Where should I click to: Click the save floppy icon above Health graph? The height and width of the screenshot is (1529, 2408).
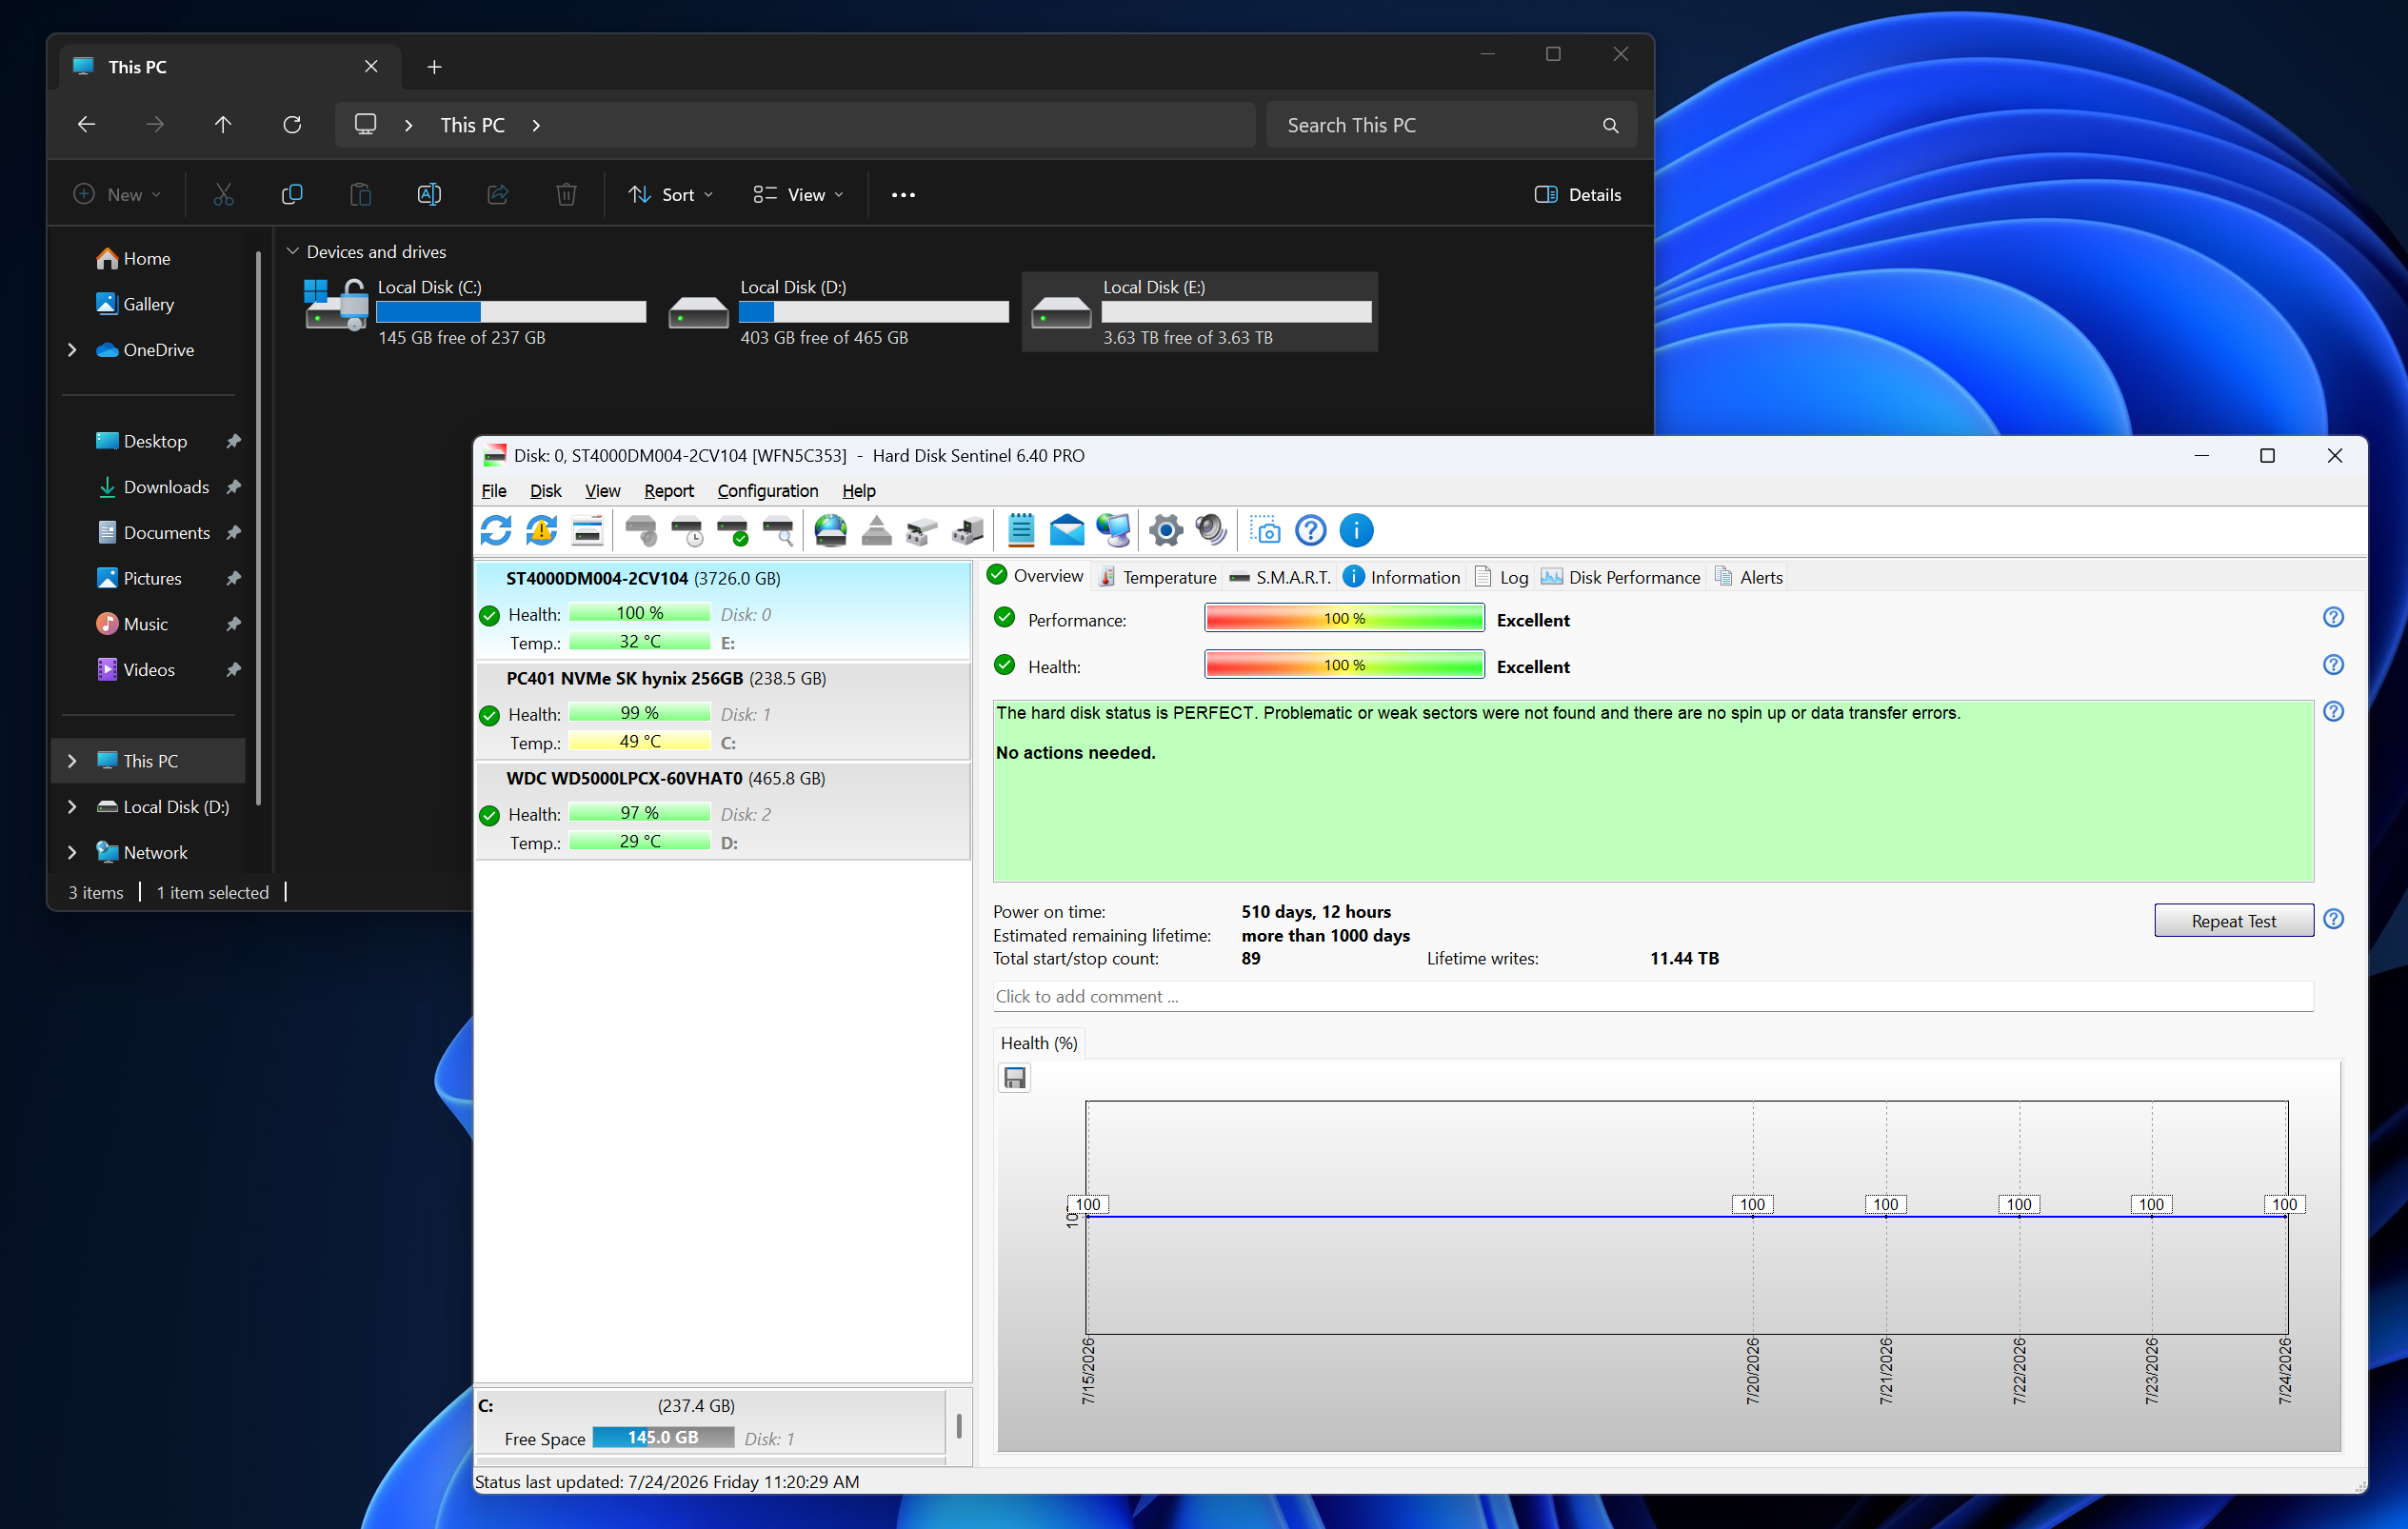tap(1015, 1077)
